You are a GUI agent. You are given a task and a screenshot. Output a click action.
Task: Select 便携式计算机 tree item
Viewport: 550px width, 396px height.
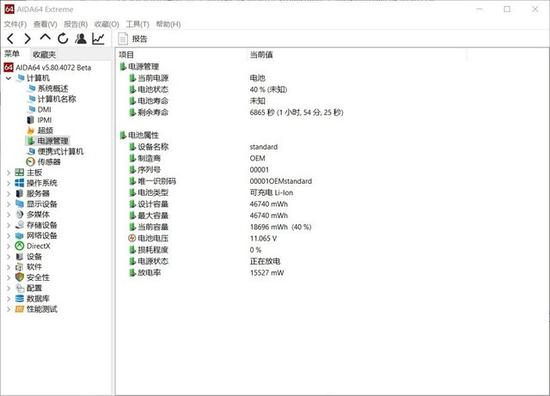(61, 152)
